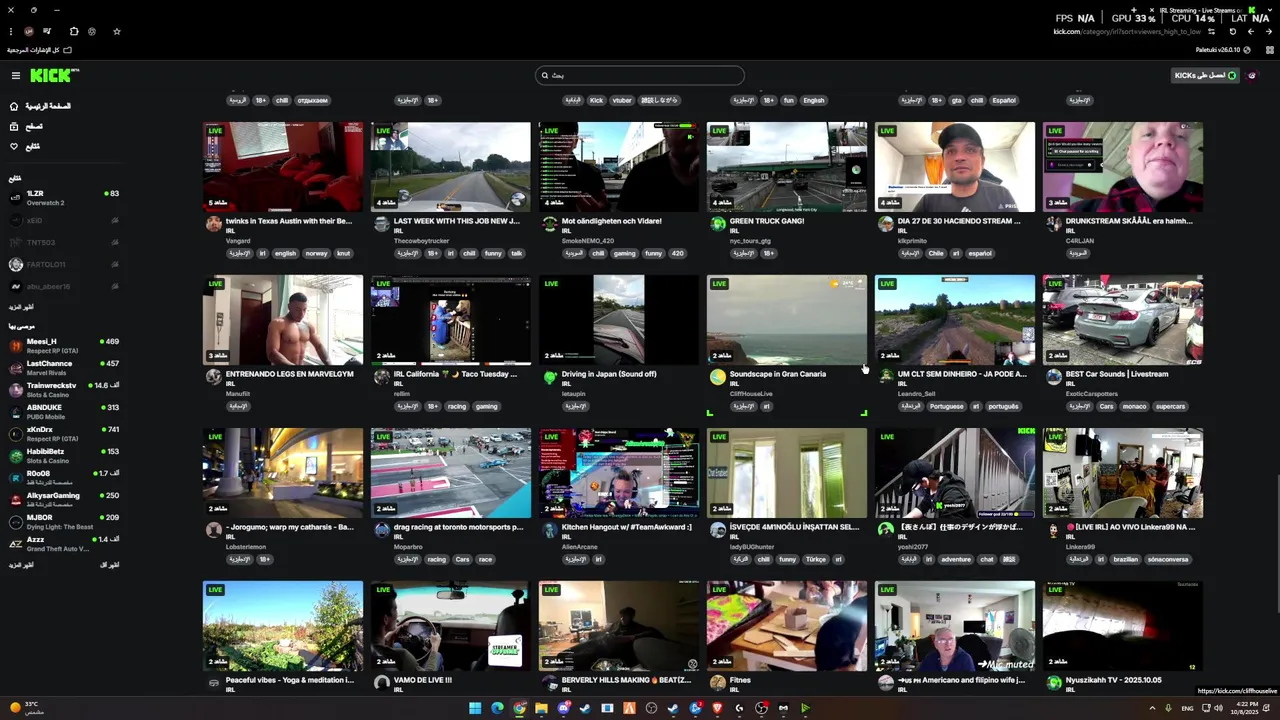Select the brazilian tag under Linkera99
The height and width of the screenshot is (720, 1280).
(1126, 559)
